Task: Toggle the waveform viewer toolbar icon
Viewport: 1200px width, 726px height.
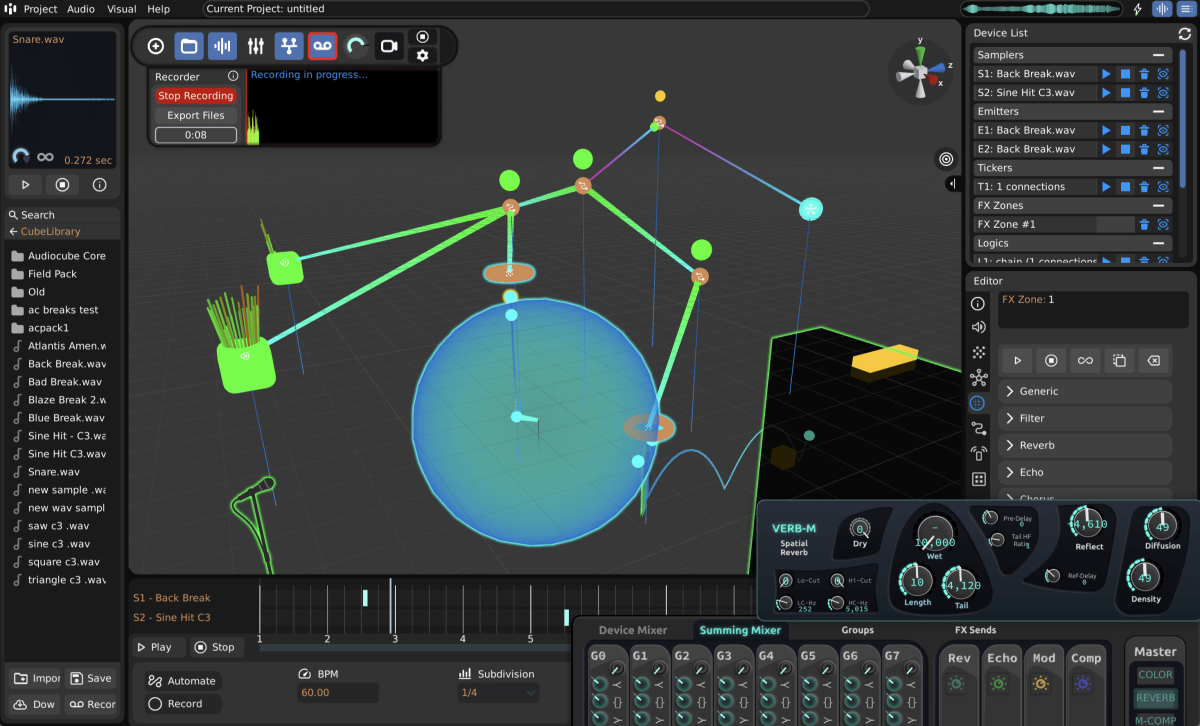Action: (x=222, y=46)
